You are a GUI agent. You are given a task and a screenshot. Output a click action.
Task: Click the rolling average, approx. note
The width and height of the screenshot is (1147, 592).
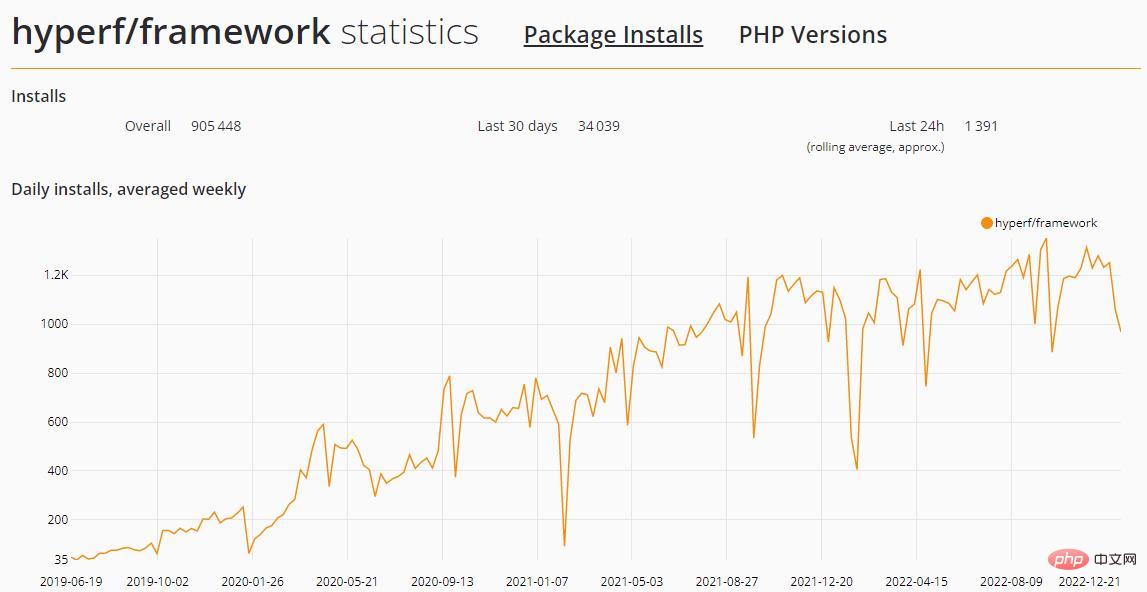coord(876,147)
